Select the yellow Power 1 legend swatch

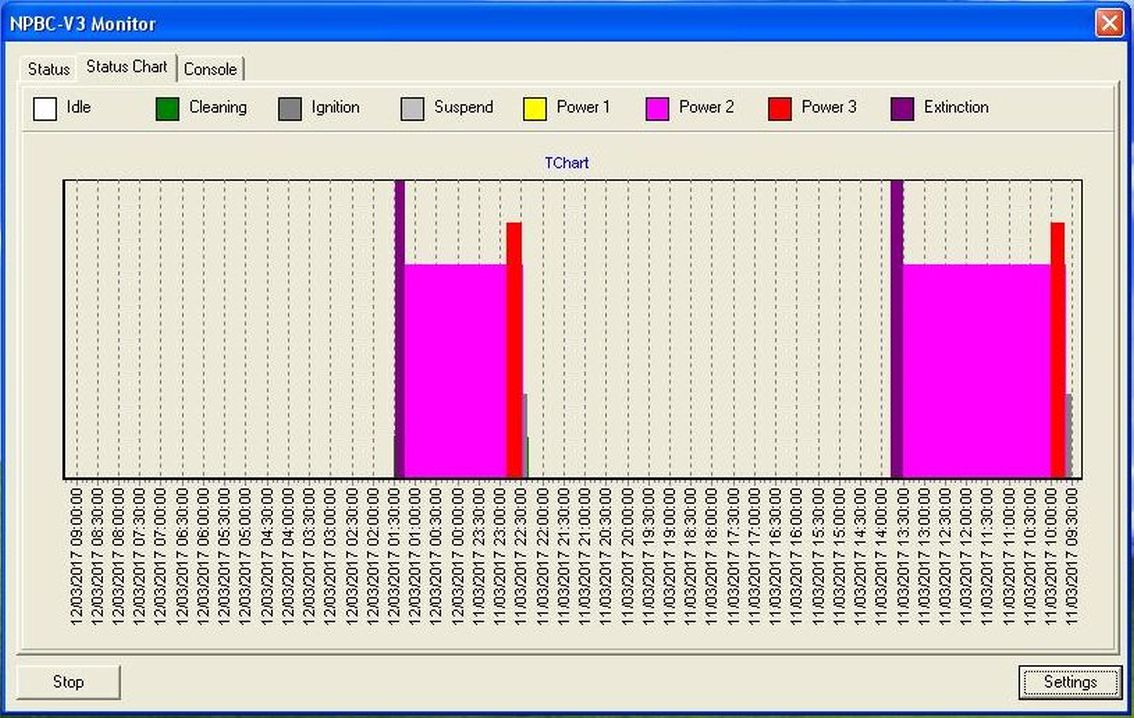point(535,108)
